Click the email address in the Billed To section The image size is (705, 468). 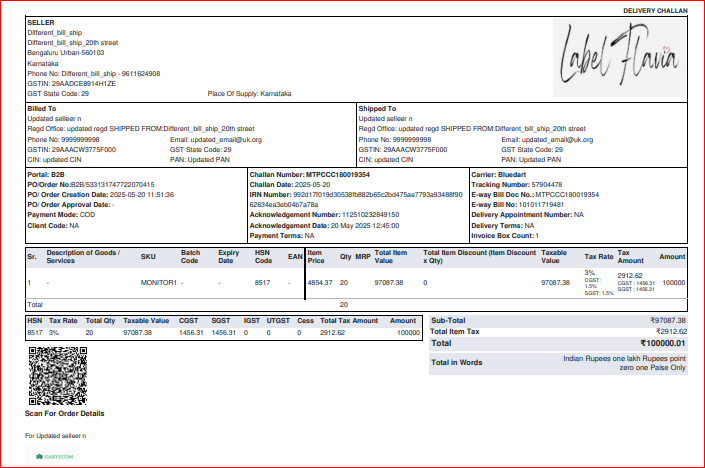point(216,139)
